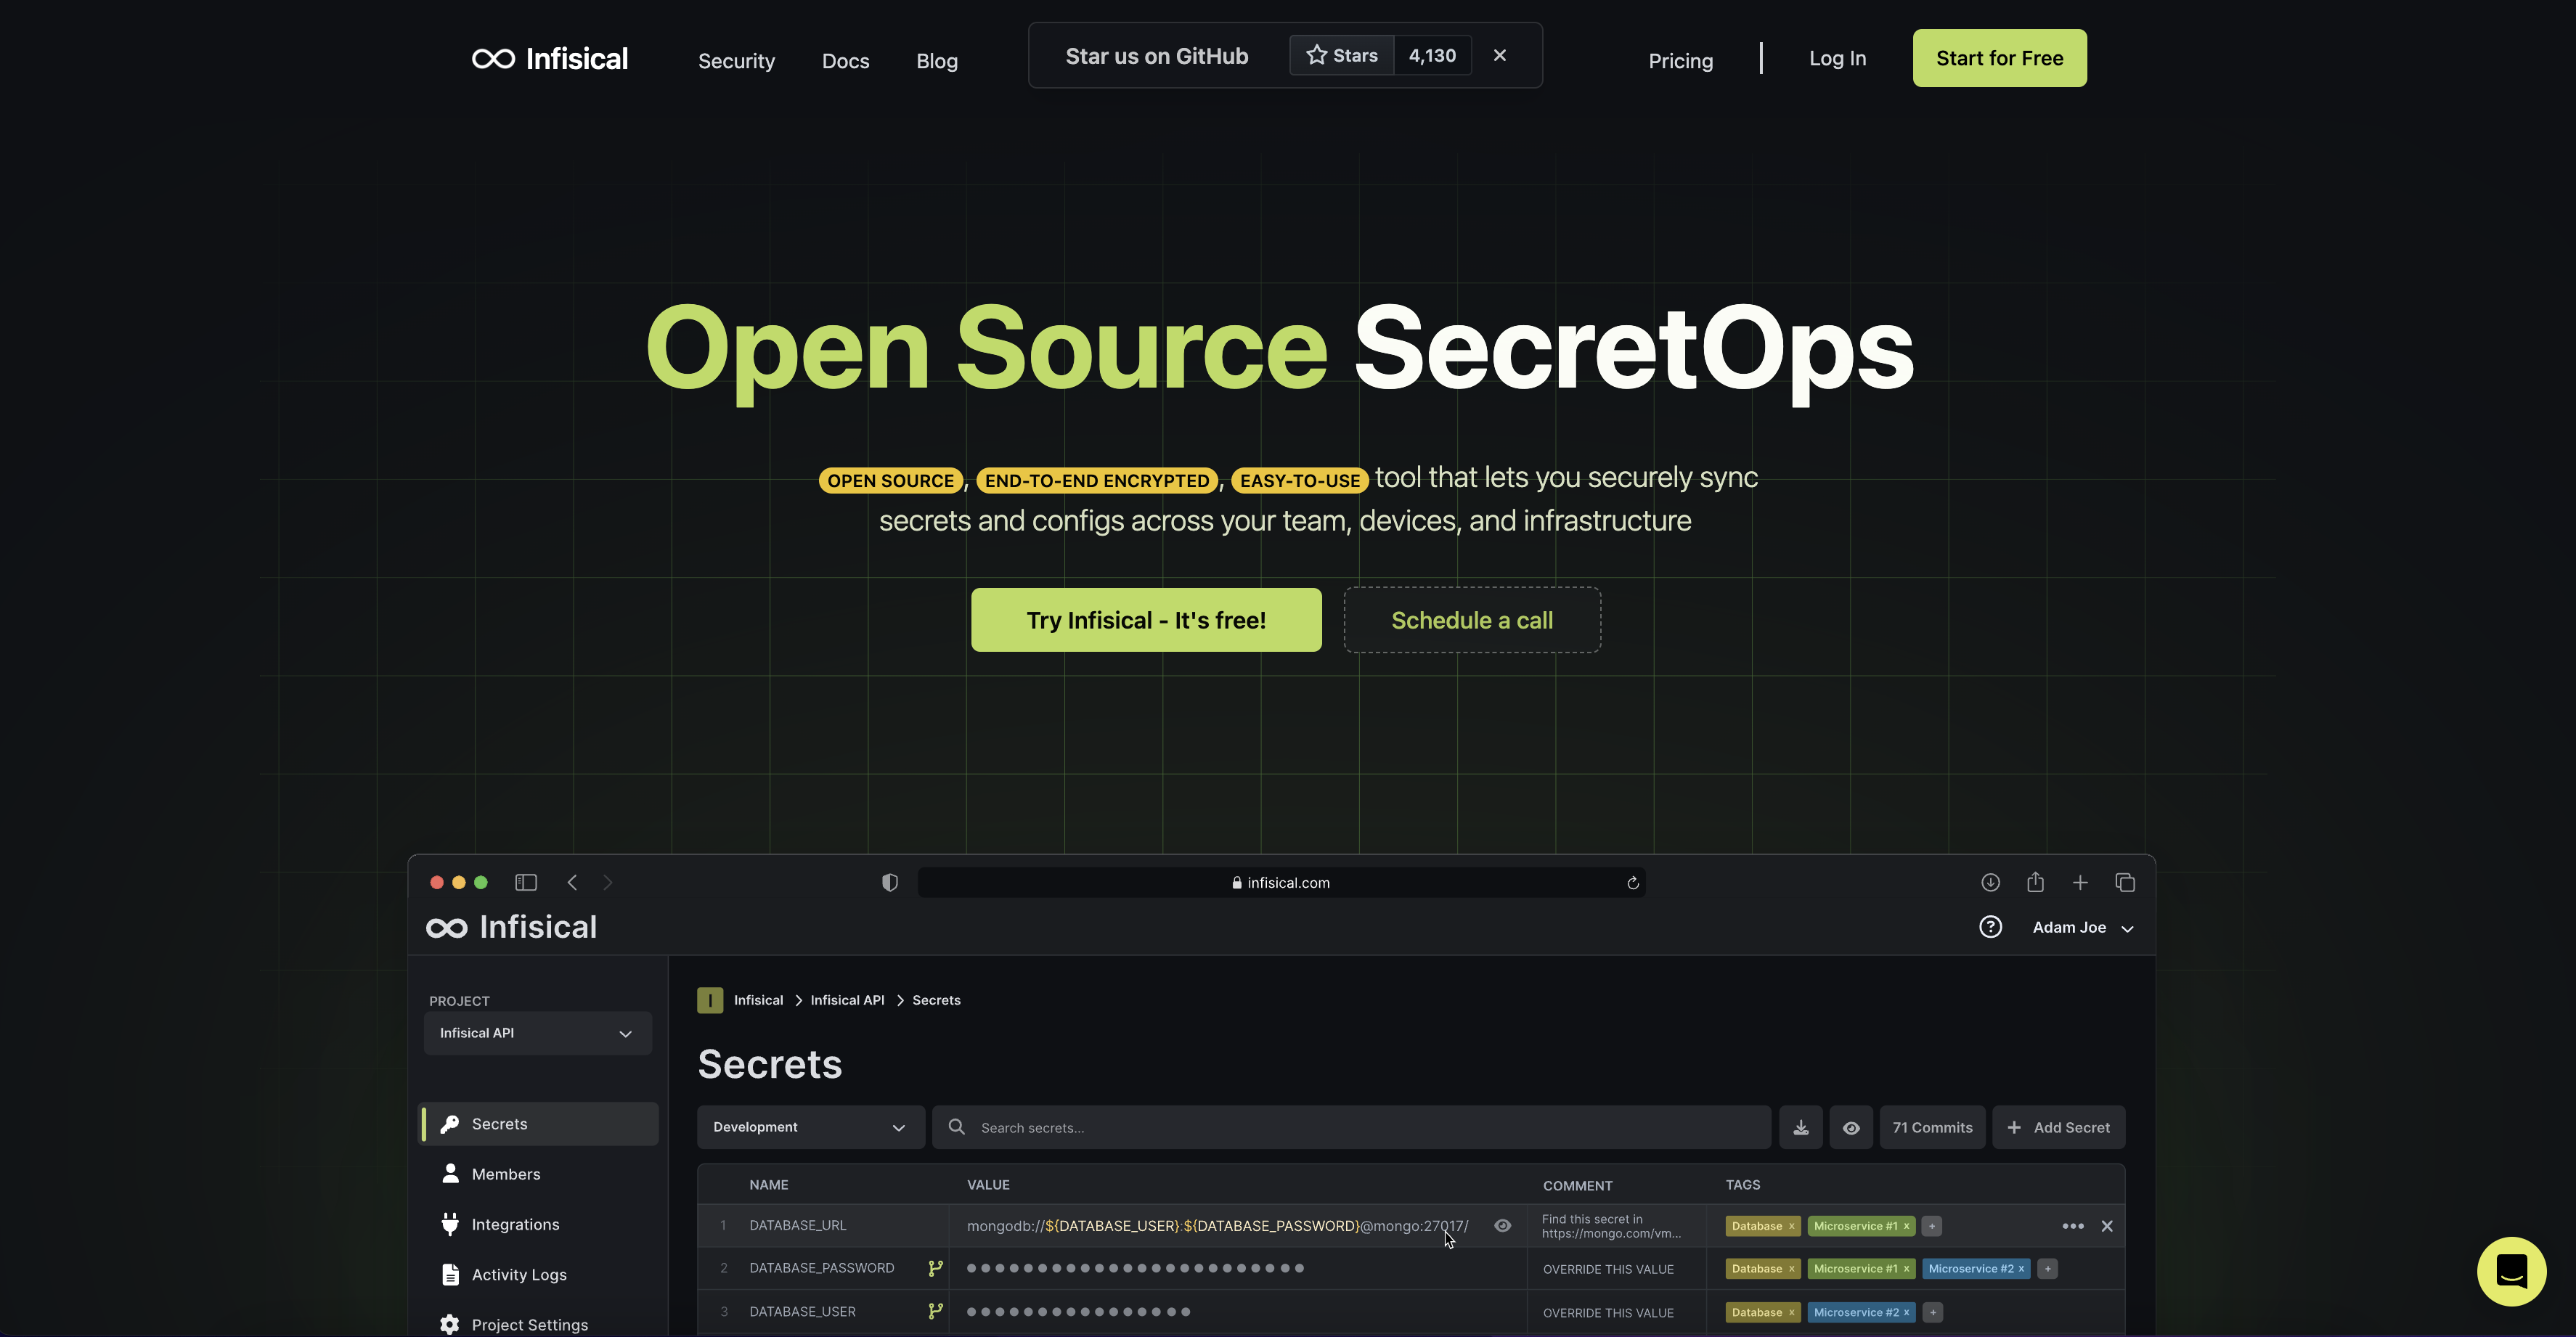The height and width of the screenshot is (1337, 2576).
Task: Click the download secrets icon button
Action: (x=1800, y=1127)
